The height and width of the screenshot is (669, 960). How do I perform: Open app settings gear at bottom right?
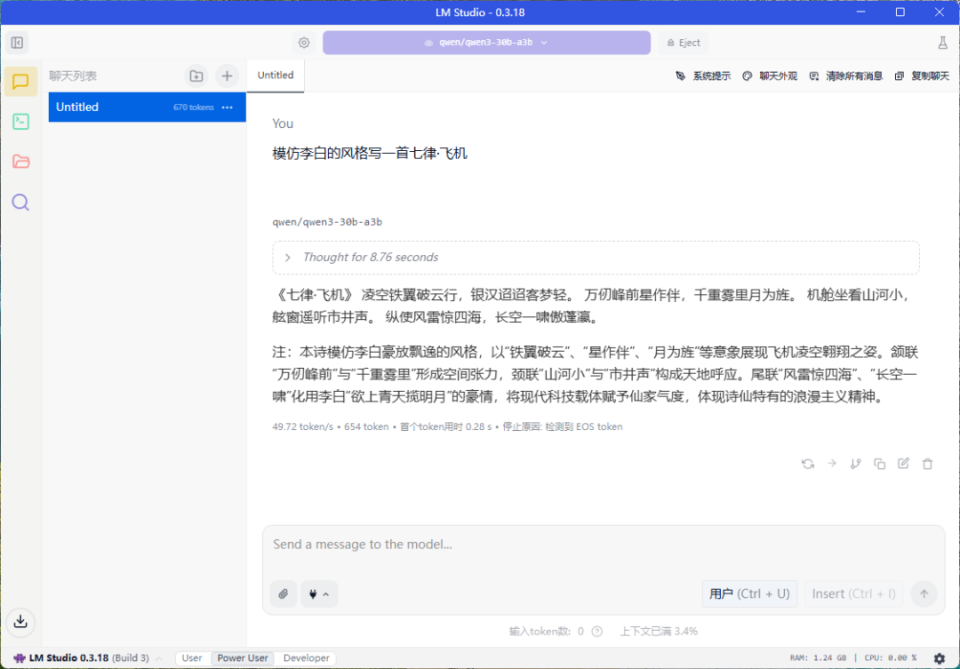[x=939, y=658]
